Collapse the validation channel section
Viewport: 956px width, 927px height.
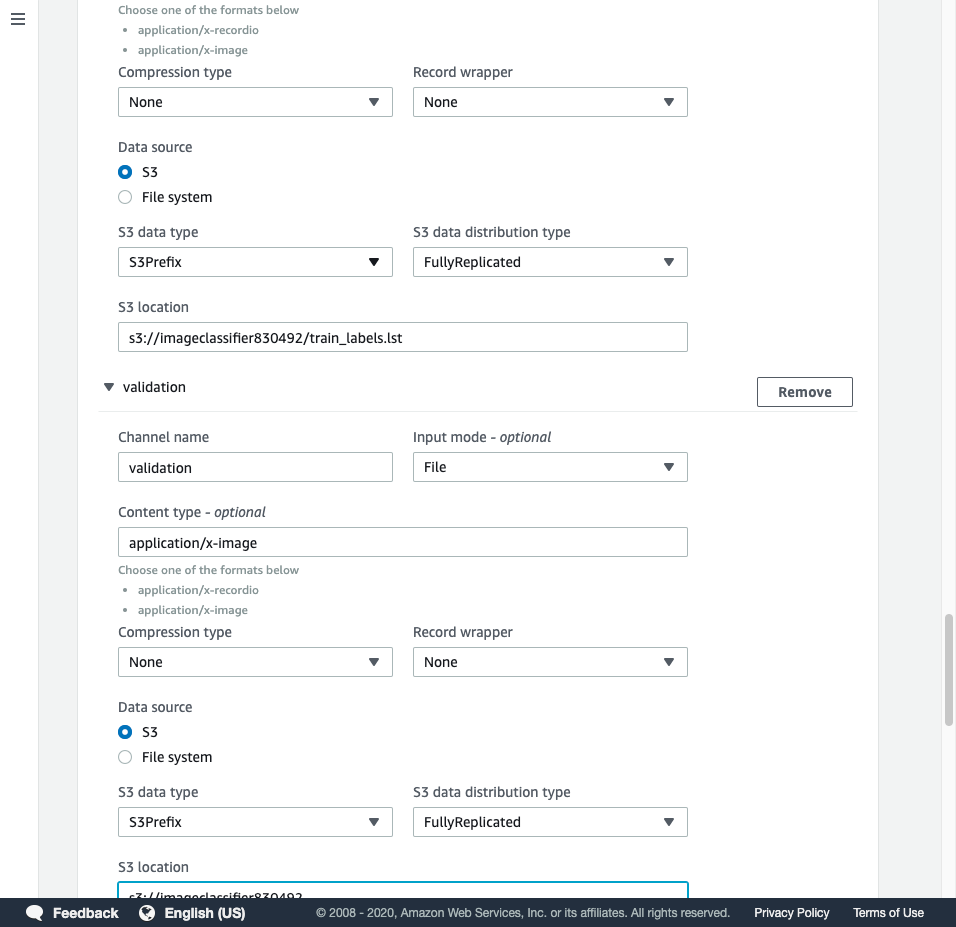point(108,387)
